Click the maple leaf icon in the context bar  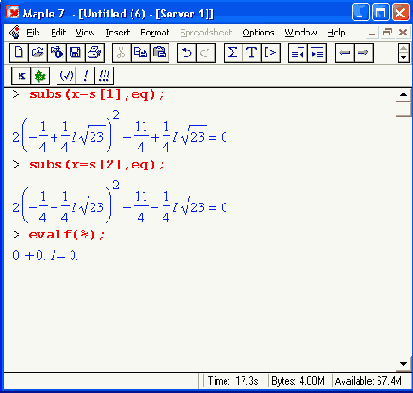[40, 76]
